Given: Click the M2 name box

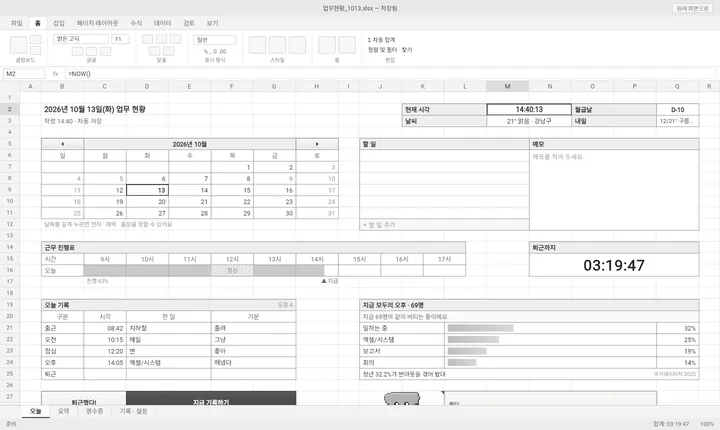Looking at the screenshot, I should 24,74.
